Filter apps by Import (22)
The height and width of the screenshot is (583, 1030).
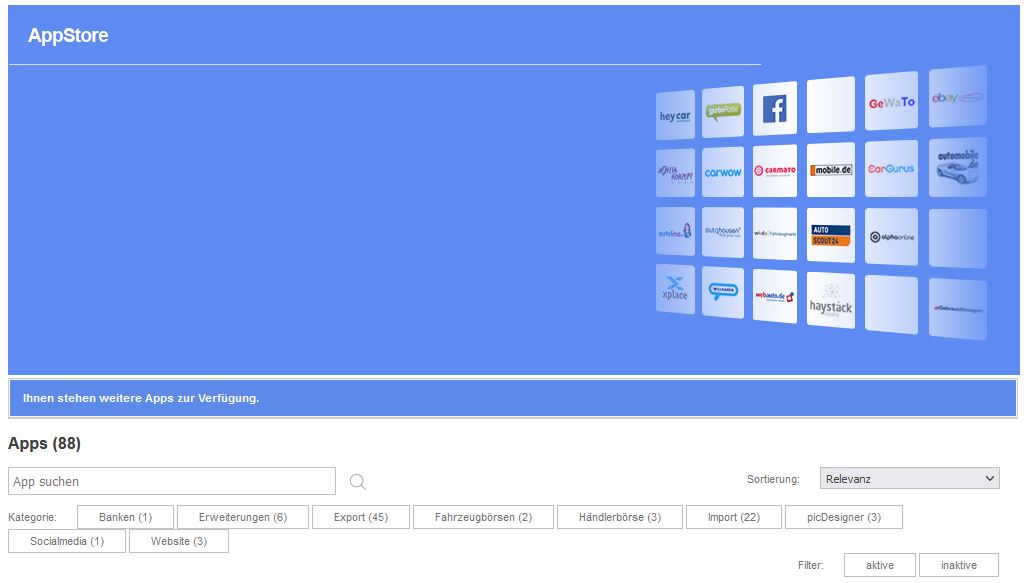point(734,517)
